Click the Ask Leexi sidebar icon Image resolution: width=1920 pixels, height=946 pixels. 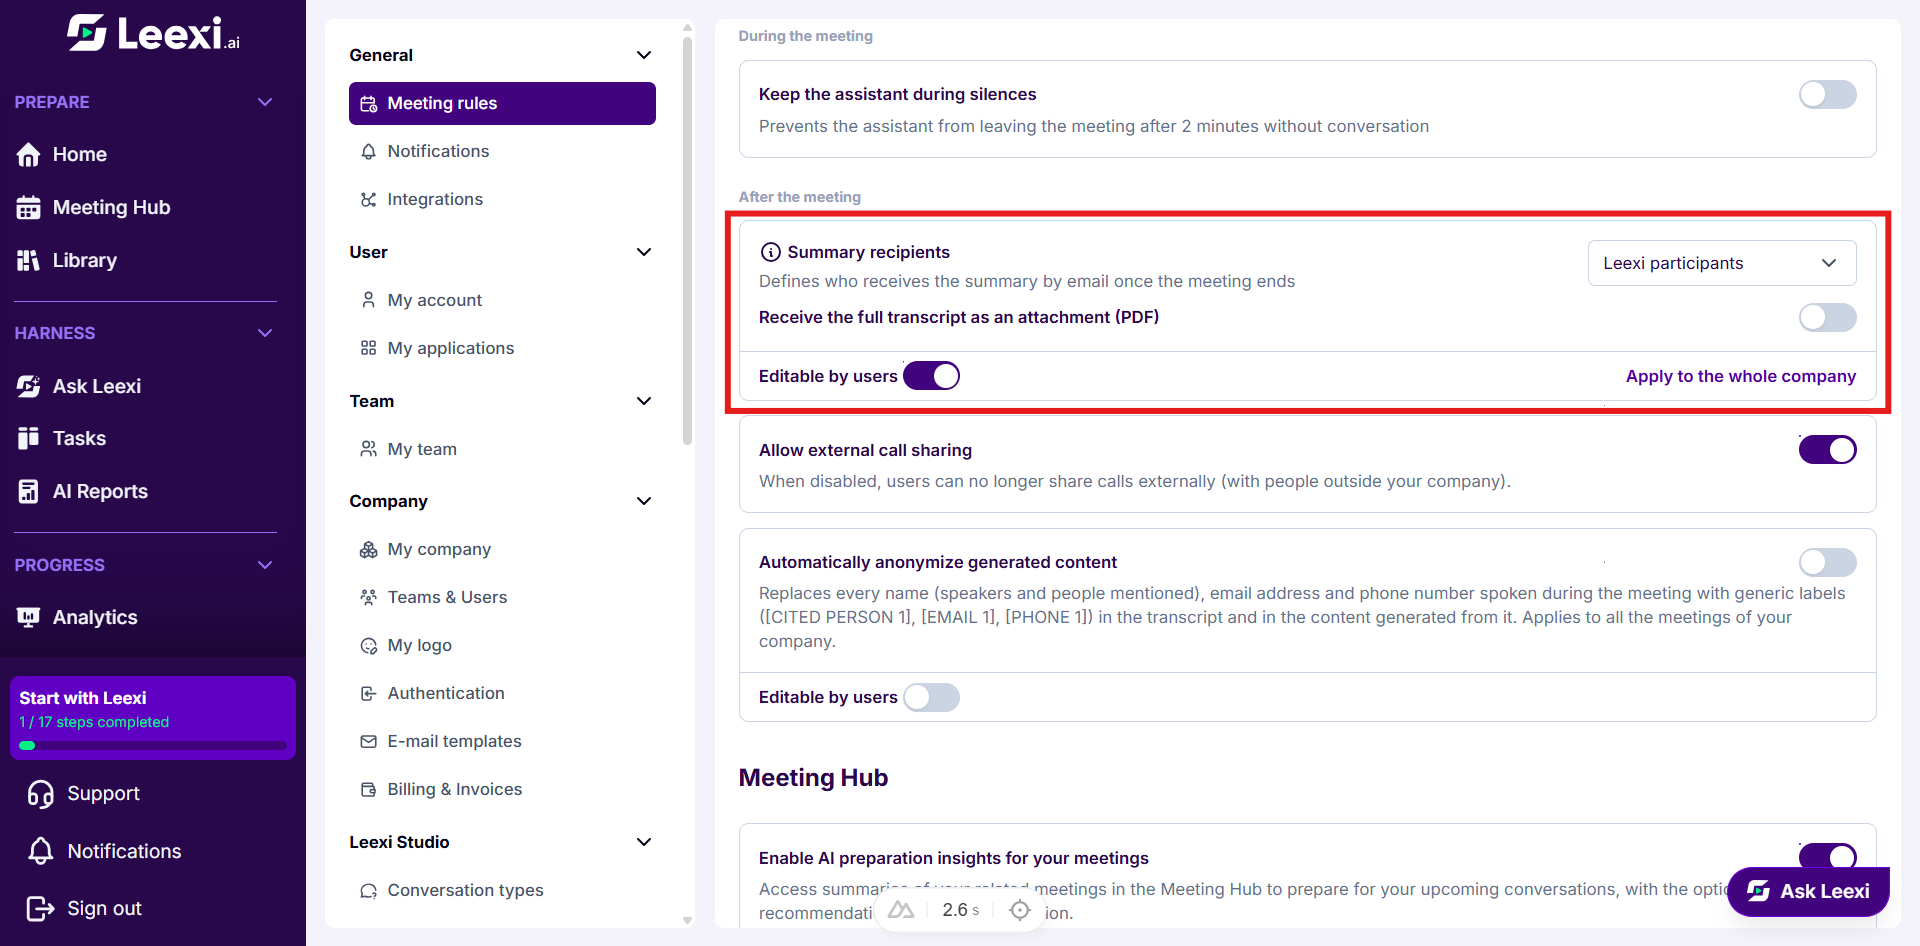tap(28, 386)
